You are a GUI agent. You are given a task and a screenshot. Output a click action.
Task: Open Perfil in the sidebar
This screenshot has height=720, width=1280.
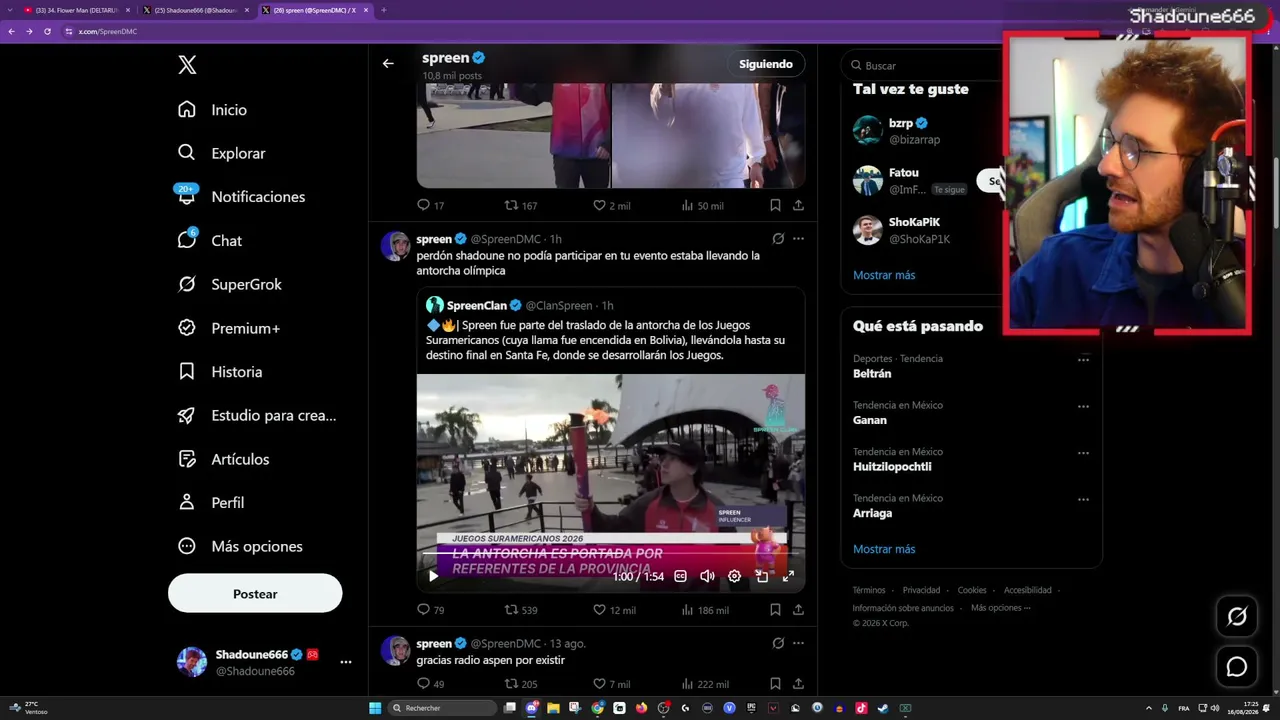coord(210,503)
